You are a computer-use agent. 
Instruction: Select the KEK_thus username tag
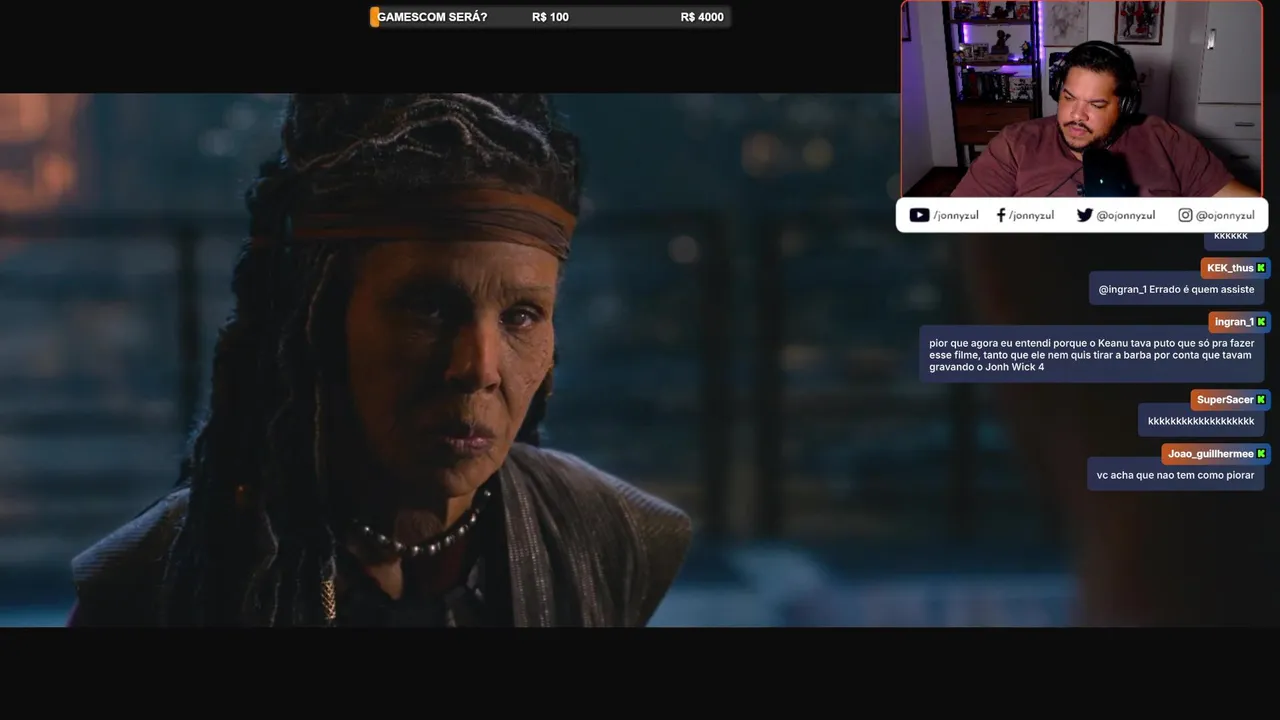tap(1236, 268)
